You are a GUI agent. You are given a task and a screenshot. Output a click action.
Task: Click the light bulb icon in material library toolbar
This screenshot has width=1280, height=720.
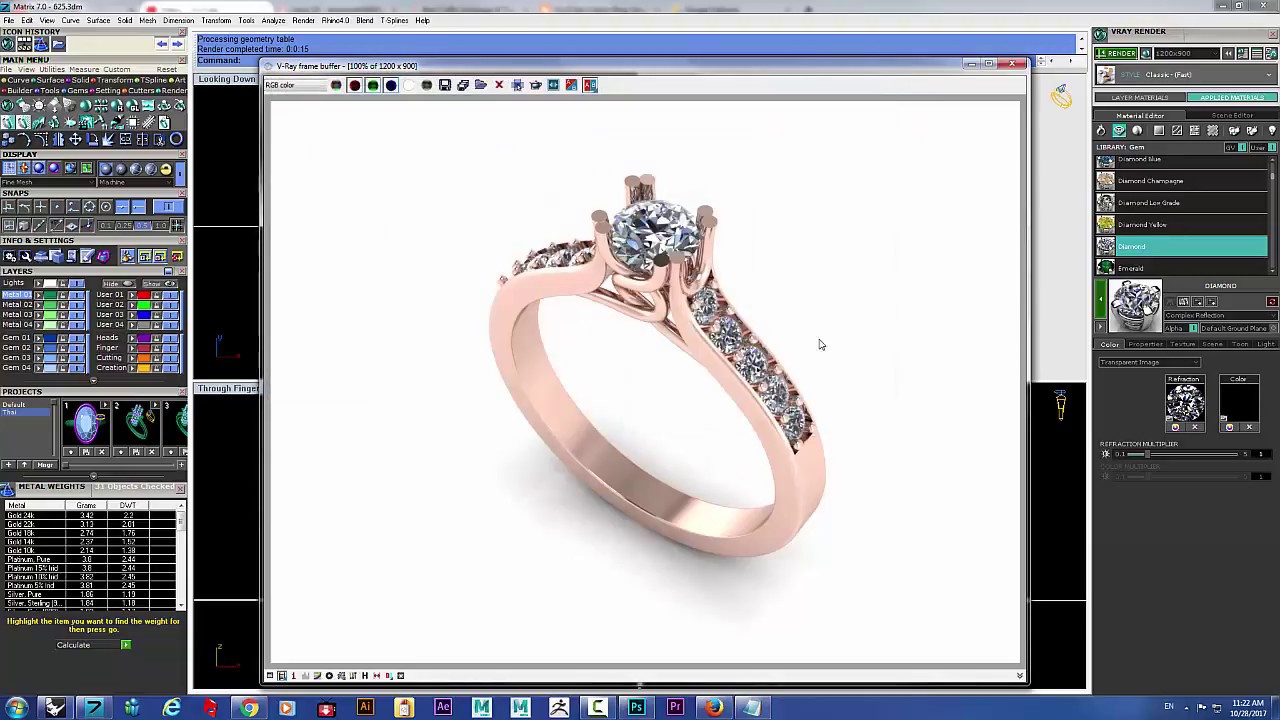point(1272,131)
